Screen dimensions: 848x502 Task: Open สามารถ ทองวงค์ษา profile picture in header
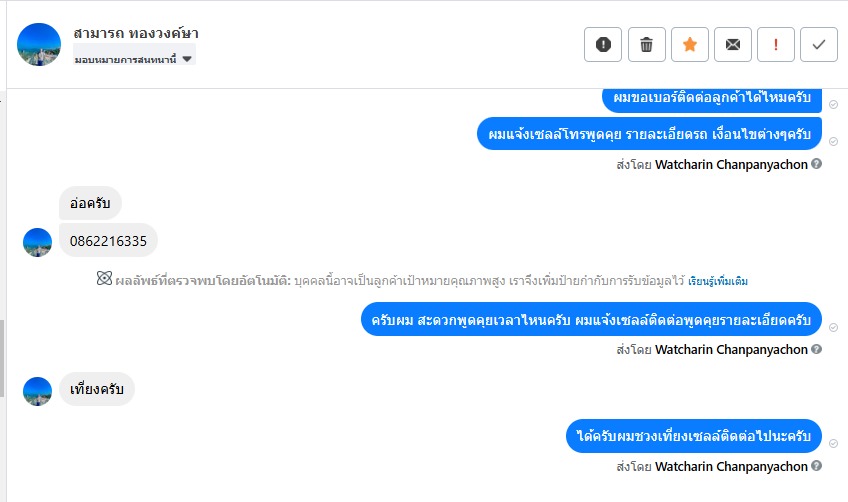(x=40, y=44)
